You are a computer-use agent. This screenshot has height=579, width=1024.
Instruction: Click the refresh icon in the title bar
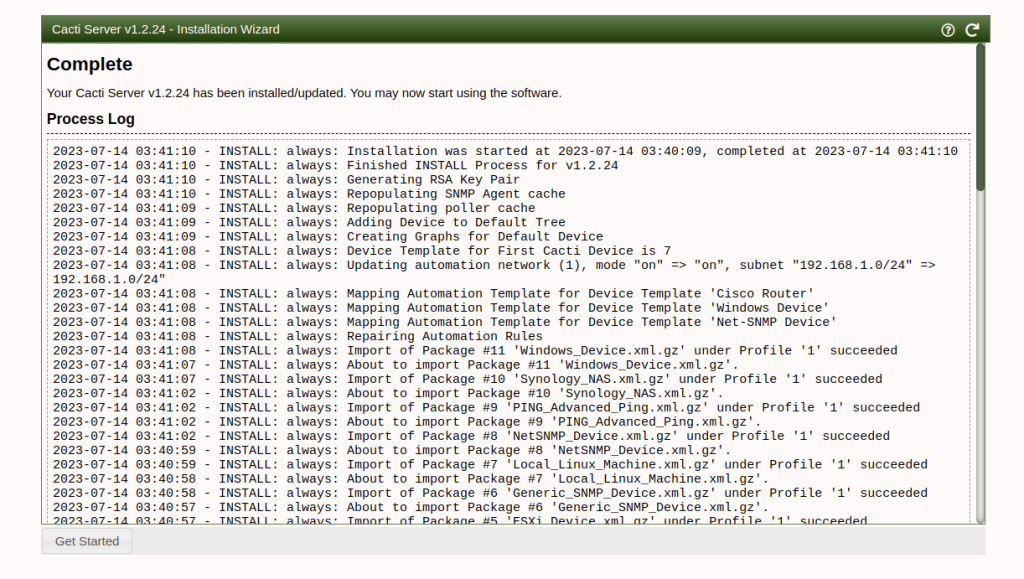tap(971, 30)
